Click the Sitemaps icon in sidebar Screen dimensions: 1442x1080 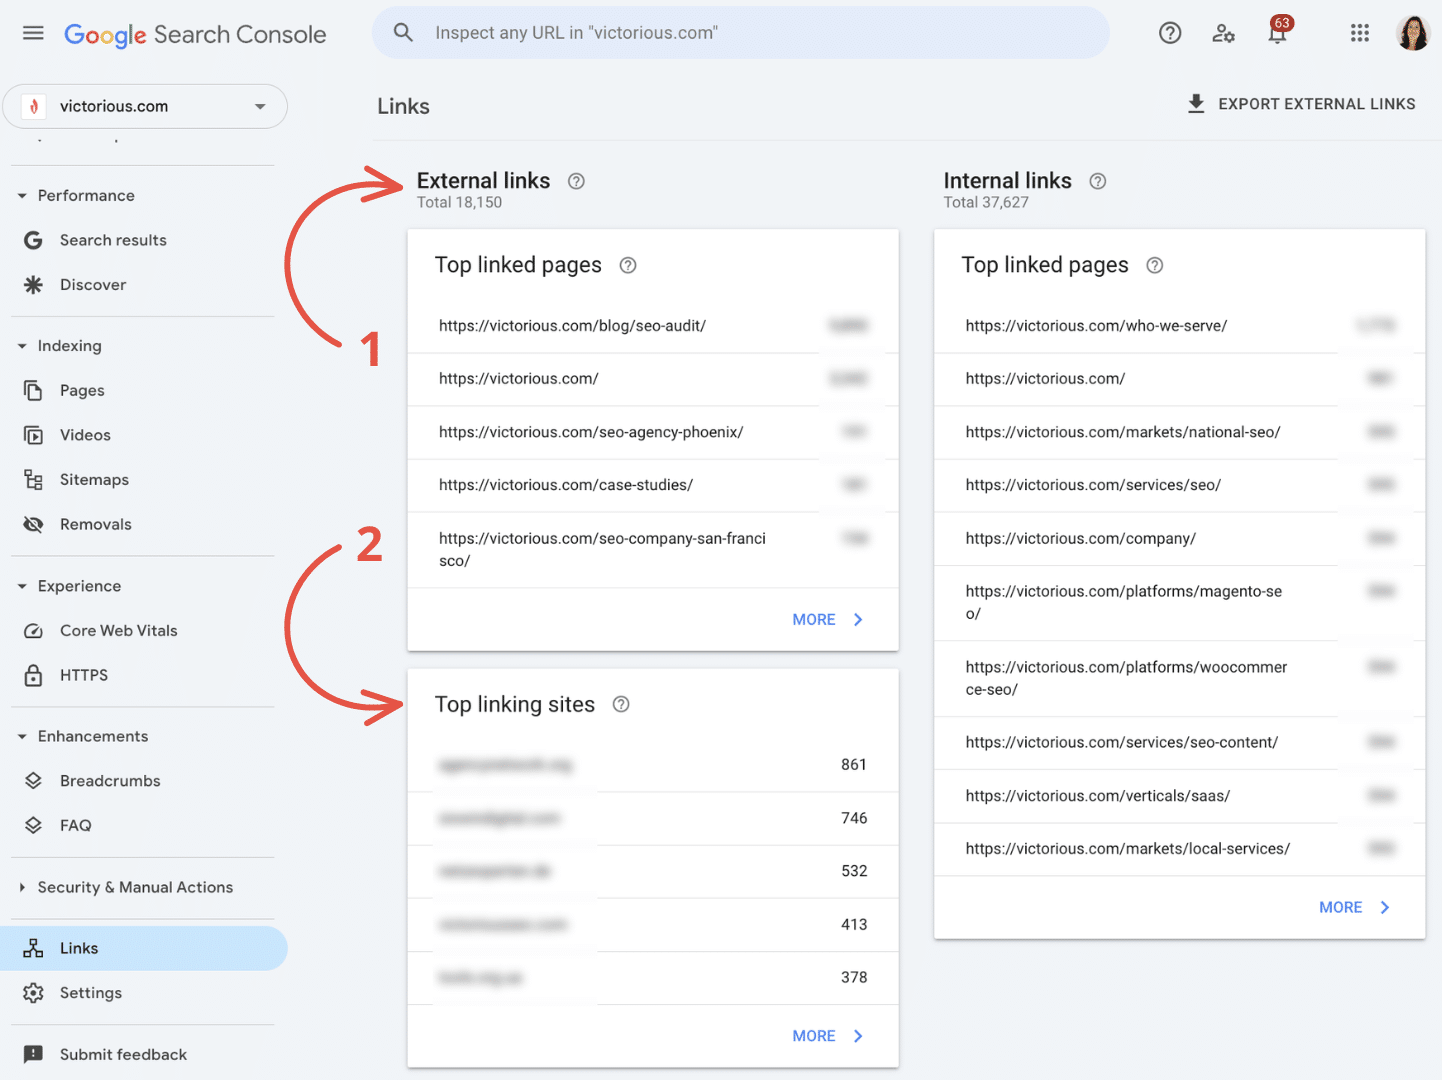click(33, 480)
